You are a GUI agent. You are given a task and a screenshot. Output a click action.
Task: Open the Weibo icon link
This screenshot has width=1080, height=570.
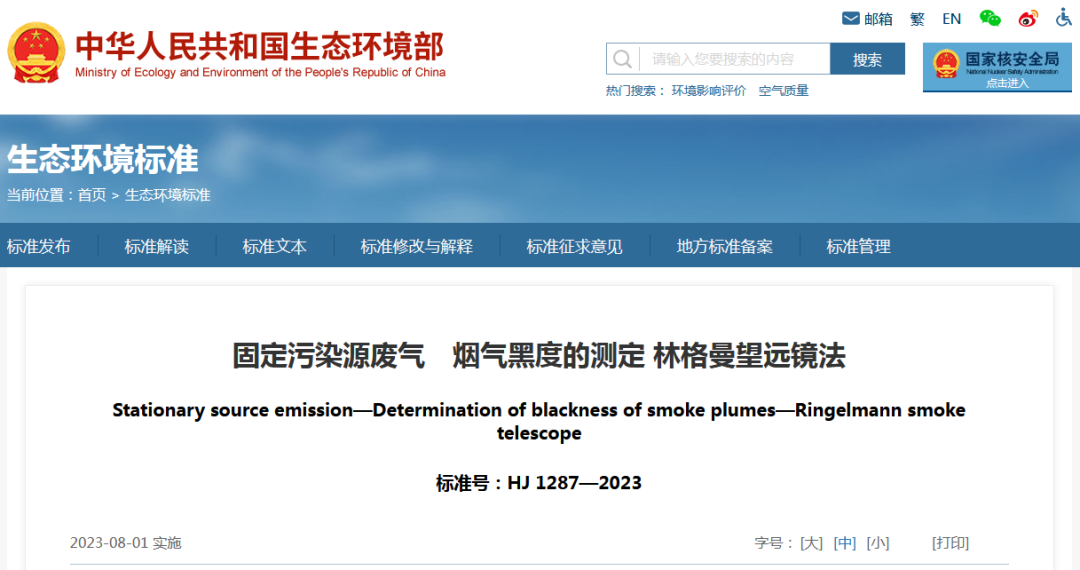pyautogui.click(x=1028, y=19)
